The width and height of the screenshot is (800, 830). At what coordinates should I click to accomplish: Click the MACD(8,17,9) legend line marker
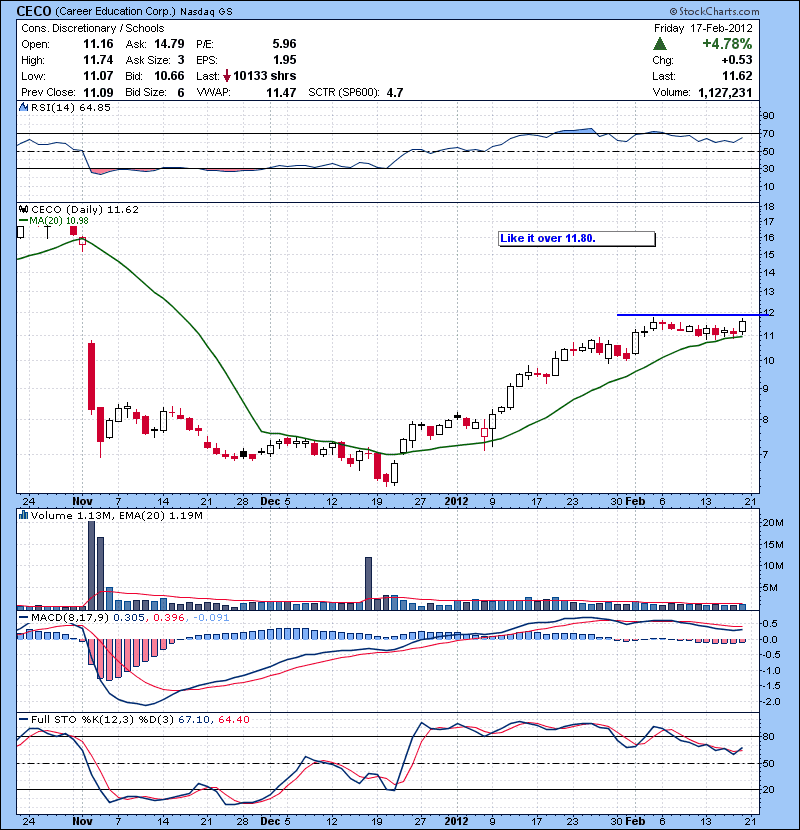(x=23, y=618)
